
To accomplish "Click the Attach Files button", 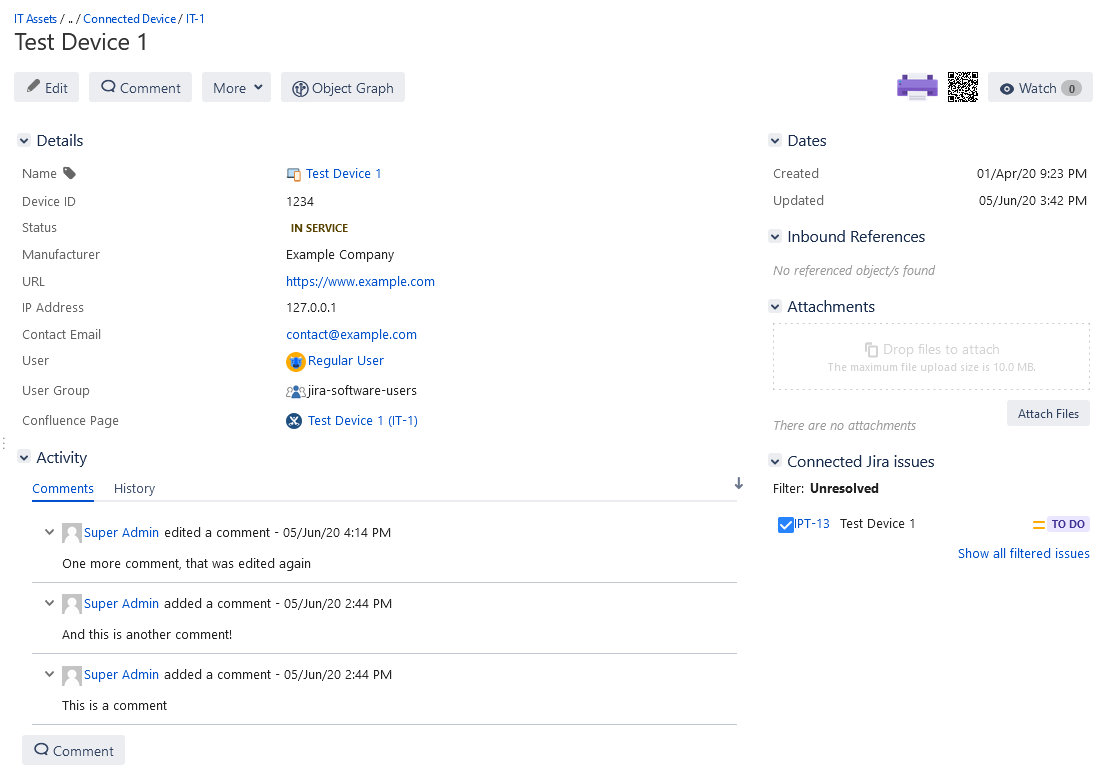I will pos(1048,414).
